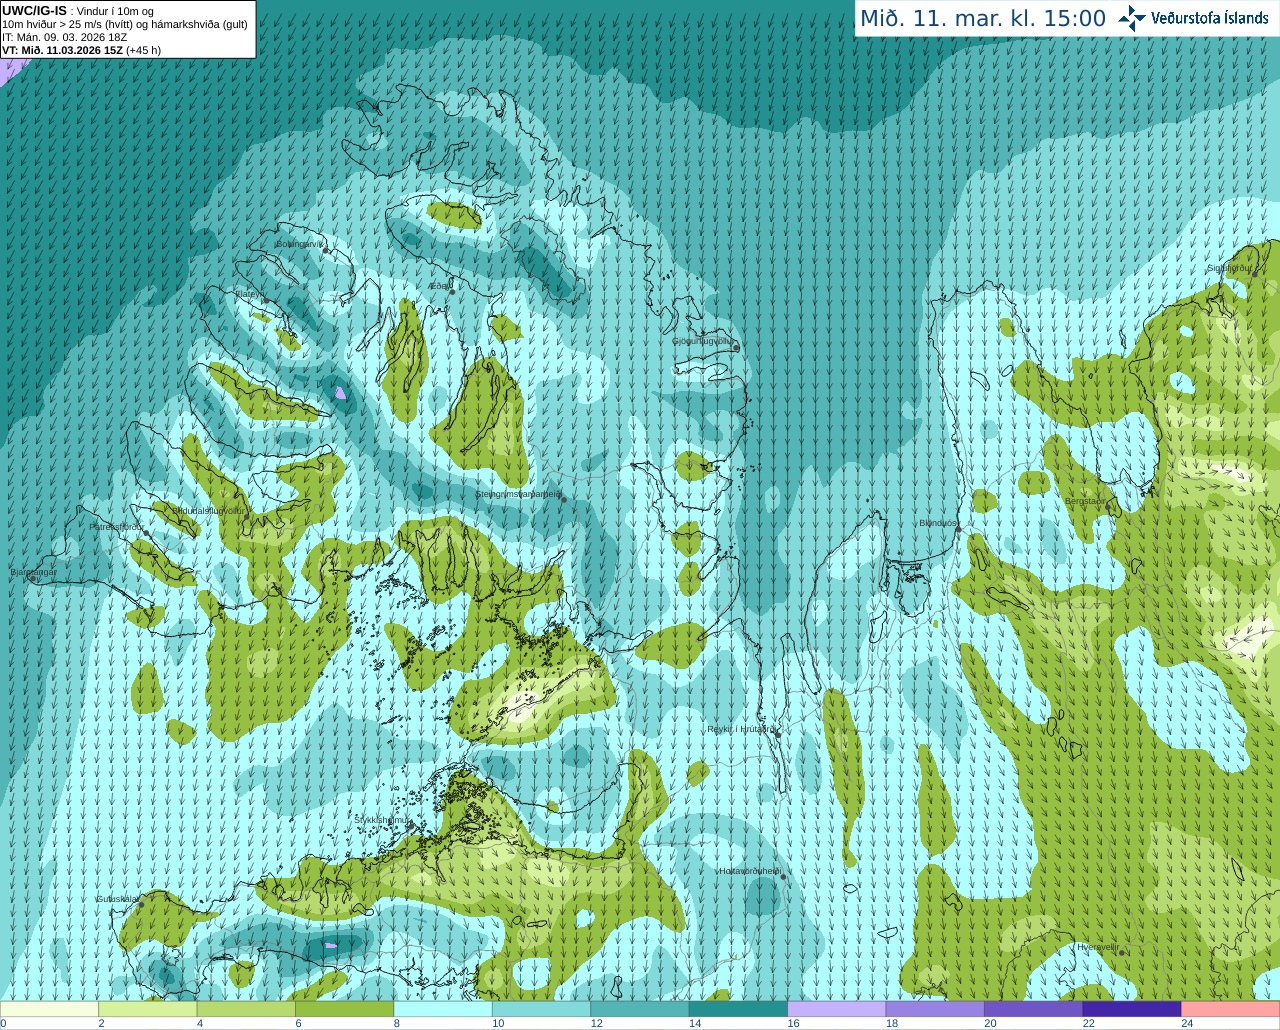Screen dimensions: 1280x1030
Task: Click the Gjögurflugvöllur station label
Action: pyautogui.click(x=702, y=341)
